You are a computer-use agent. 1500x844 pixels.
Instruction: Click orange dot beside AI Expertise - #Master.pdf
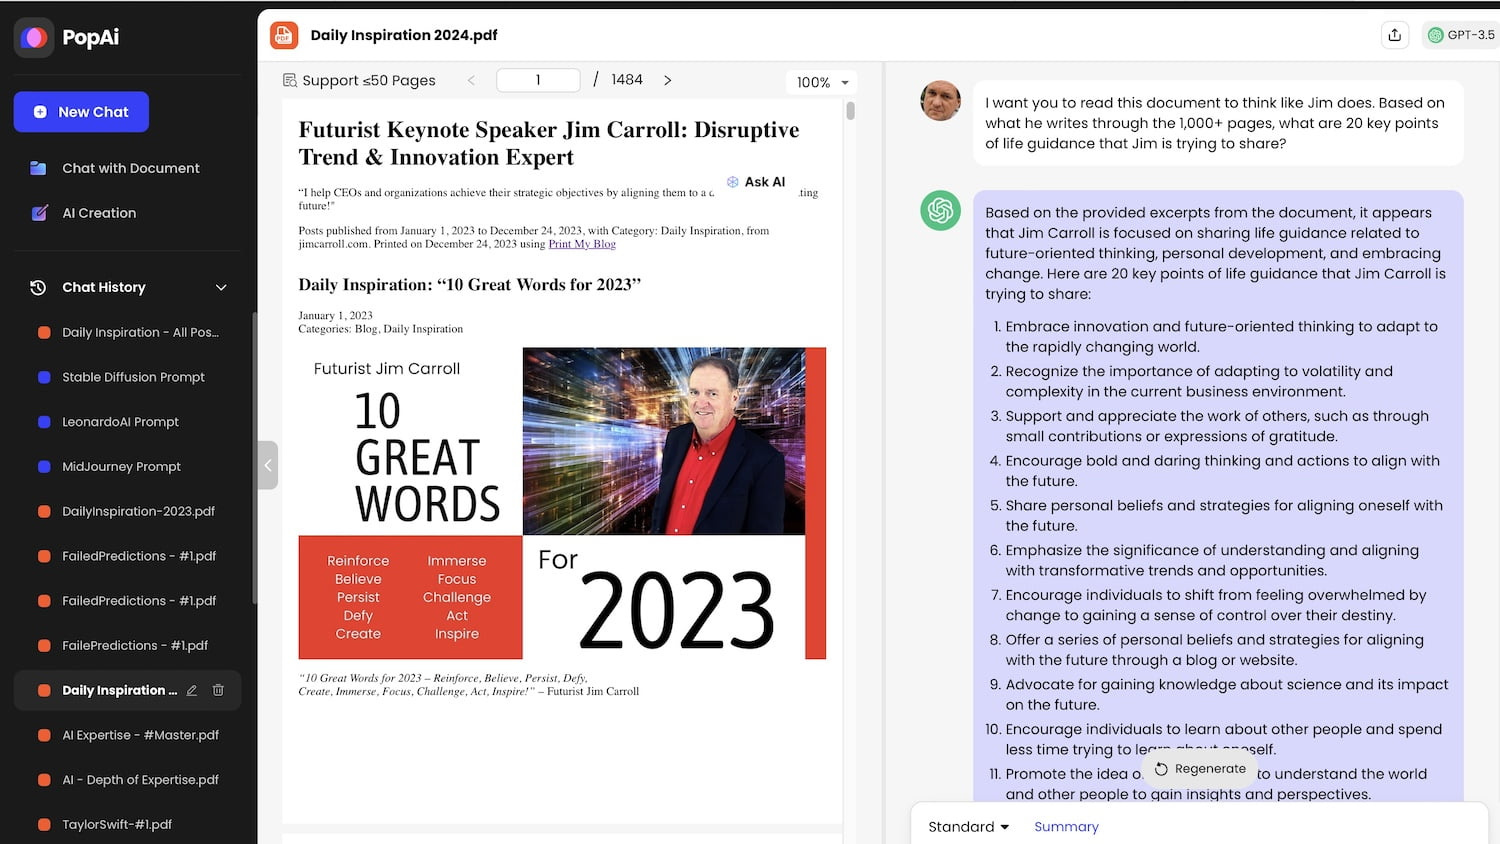point(44,735)
